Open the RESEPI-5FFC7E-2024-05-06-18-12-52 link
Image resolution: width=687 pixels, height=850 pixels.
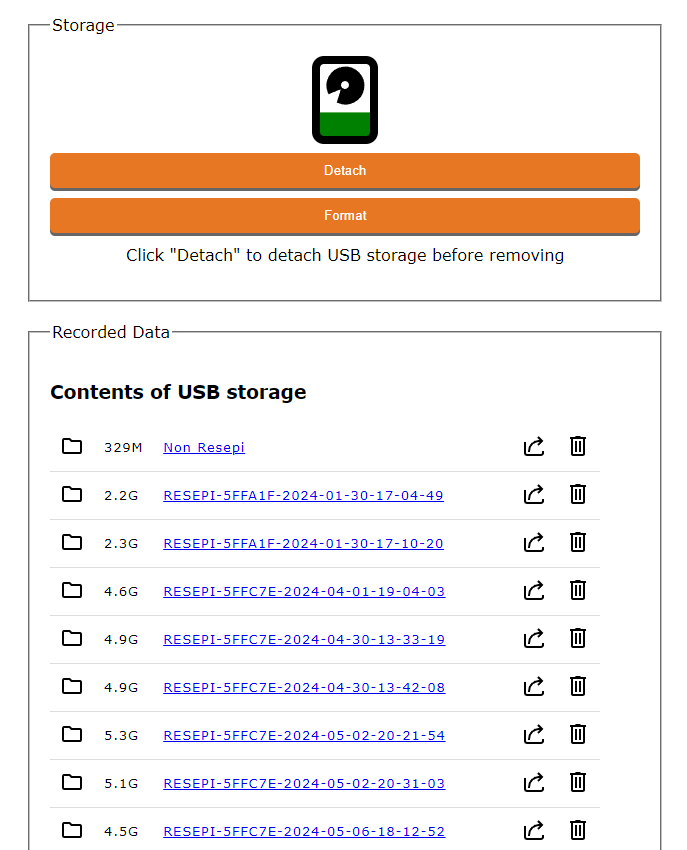click(x=304, y=831)
